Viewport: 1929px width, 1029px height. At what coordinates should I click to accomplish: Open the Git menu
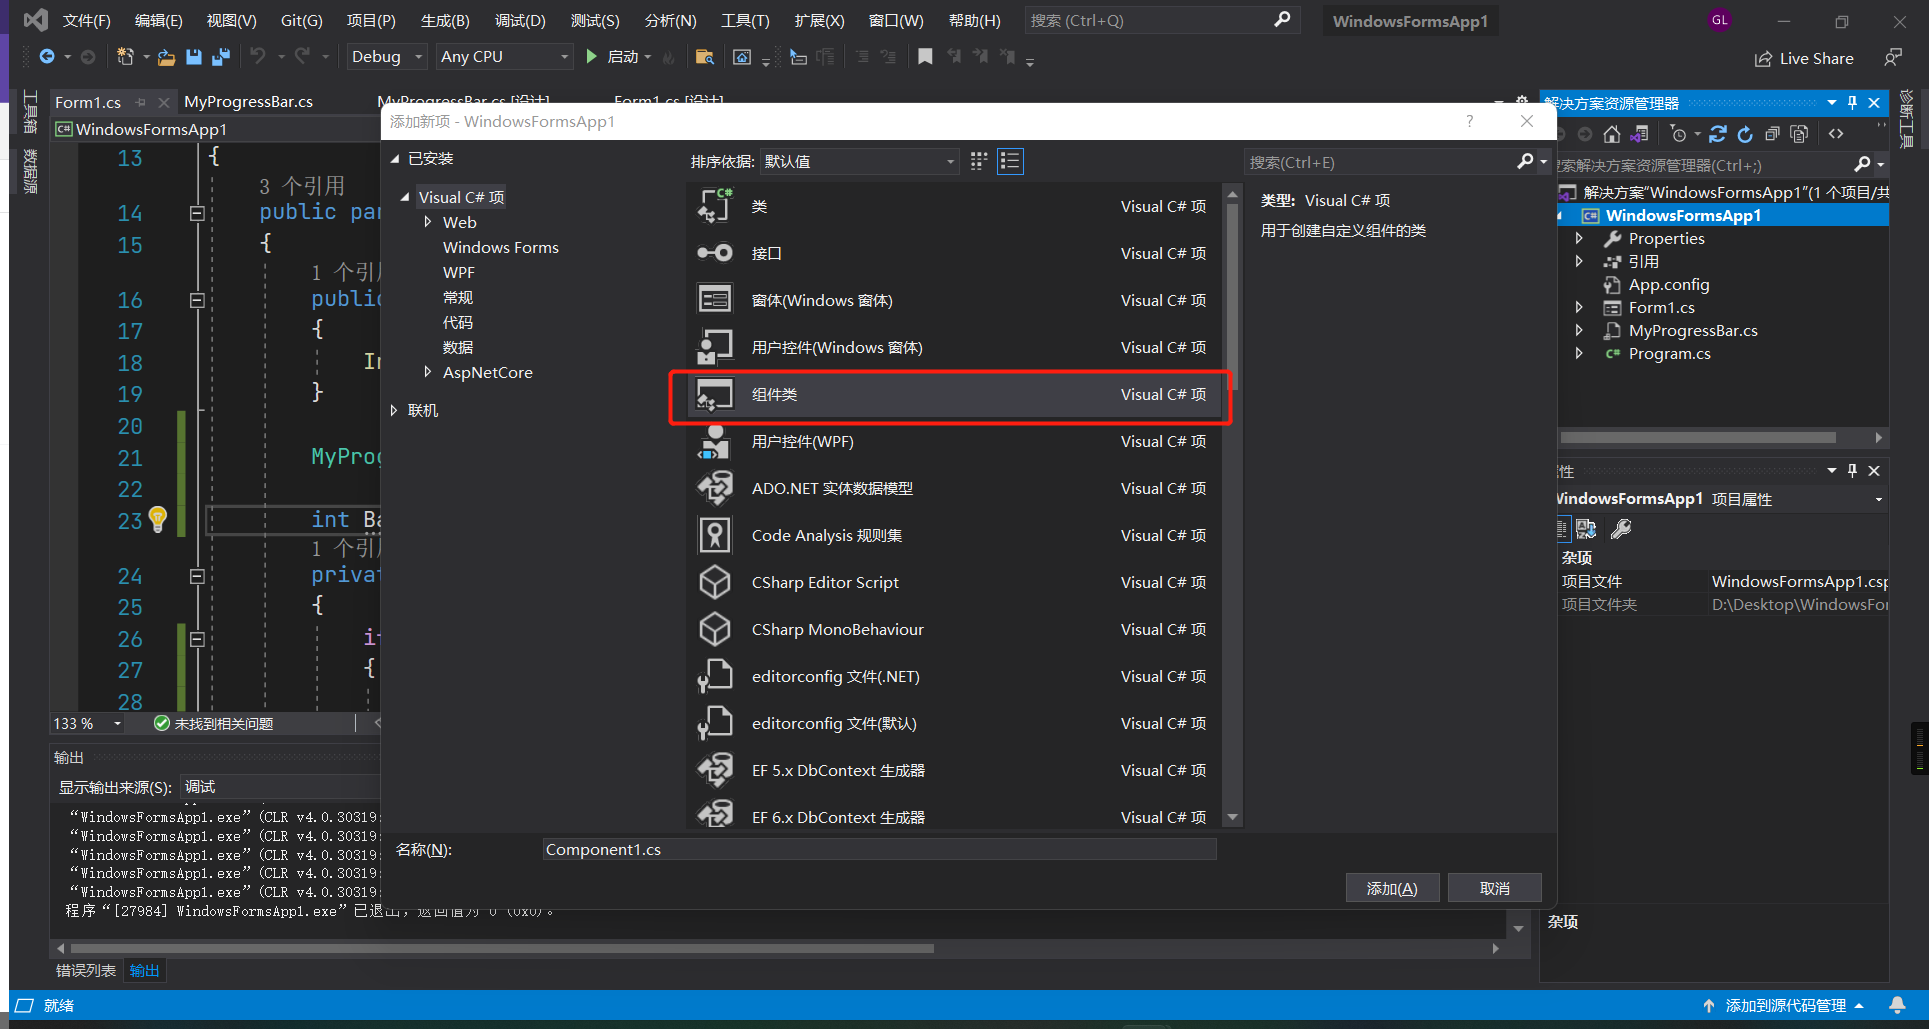(x=301, y=20)
